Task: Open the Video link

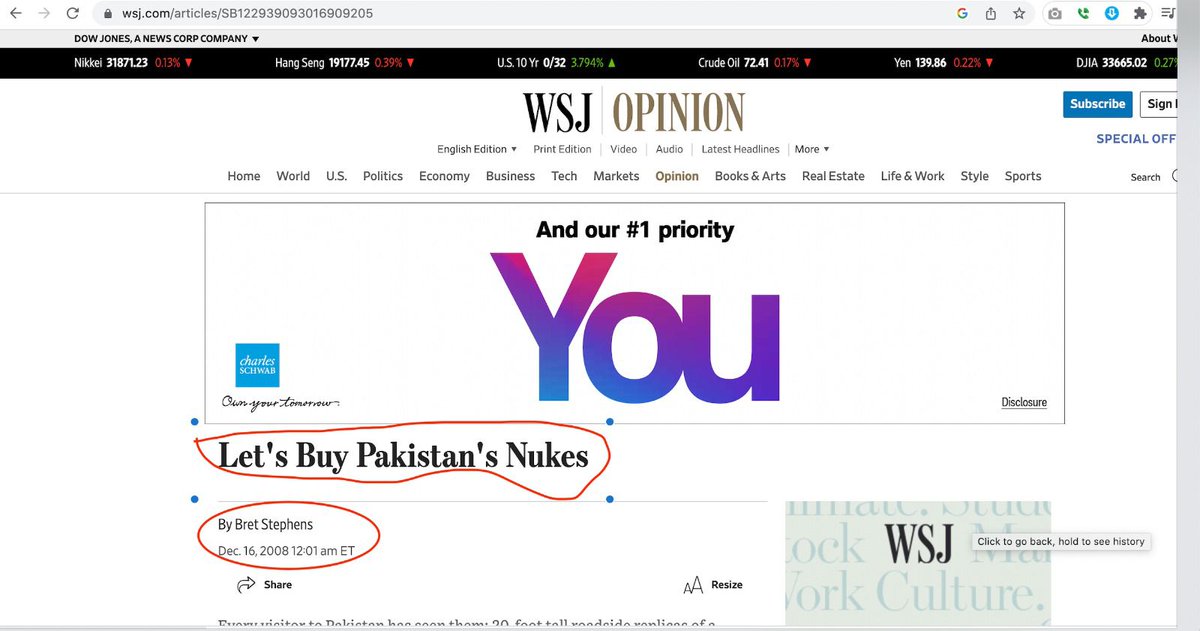Action: pos(623,149)
